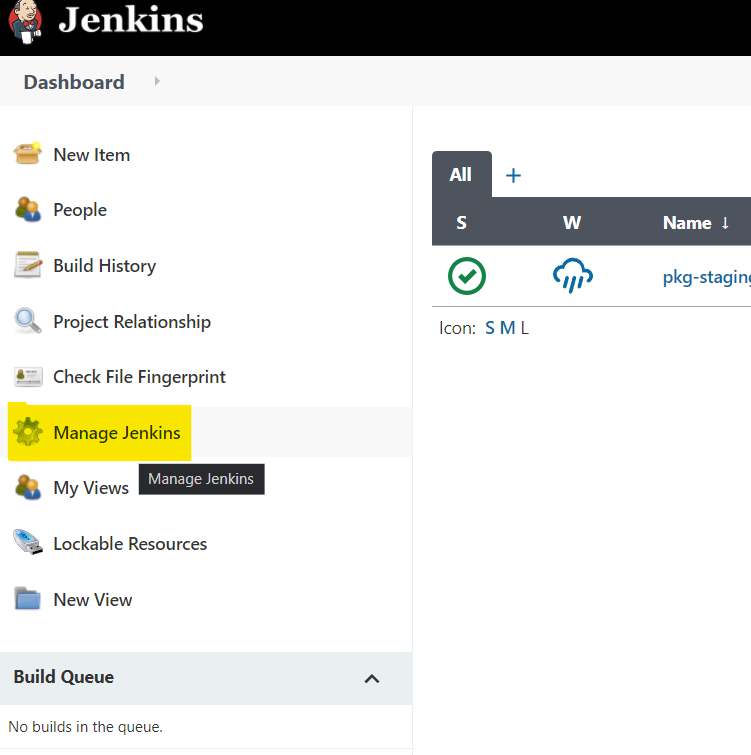Click the Build History notepad icon
The image size is (751, 755).
pos(27,265)
